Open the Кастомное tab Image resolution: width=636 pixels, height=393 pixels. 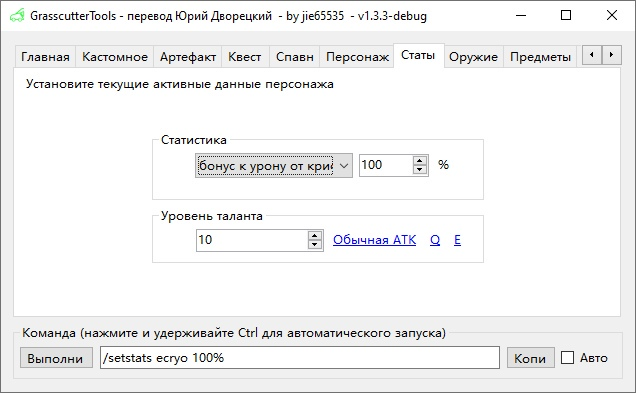click(x=115, y=57)
